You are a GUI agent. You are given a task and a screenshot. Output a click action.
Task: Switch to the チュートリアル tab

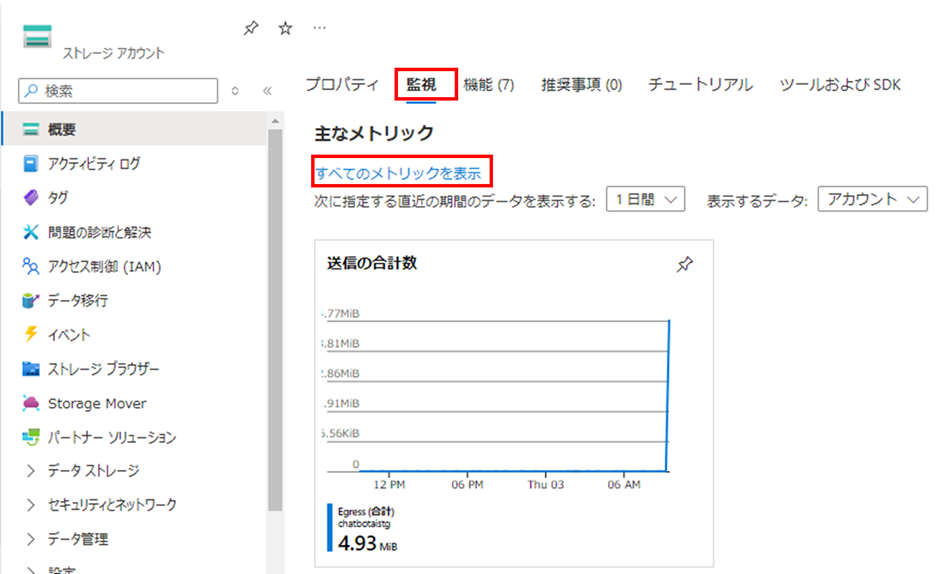pos(700,84)
